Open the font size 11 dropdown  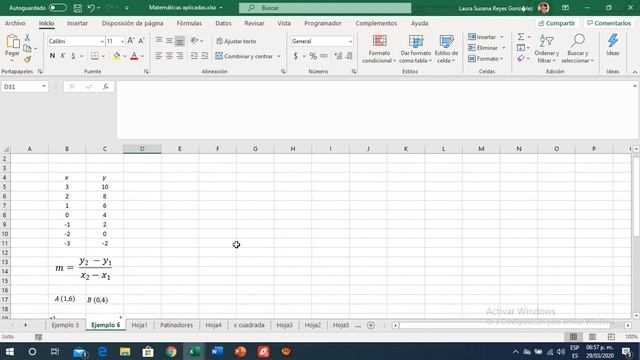pyautogui.click(x=122, y=41)
